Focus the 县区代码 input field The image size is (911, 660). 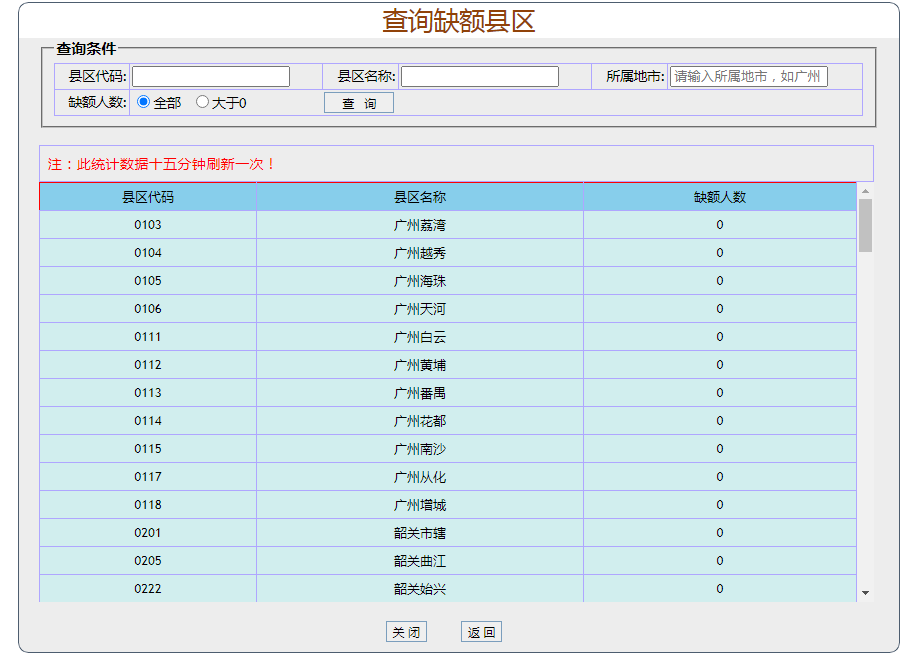(211, 77)
